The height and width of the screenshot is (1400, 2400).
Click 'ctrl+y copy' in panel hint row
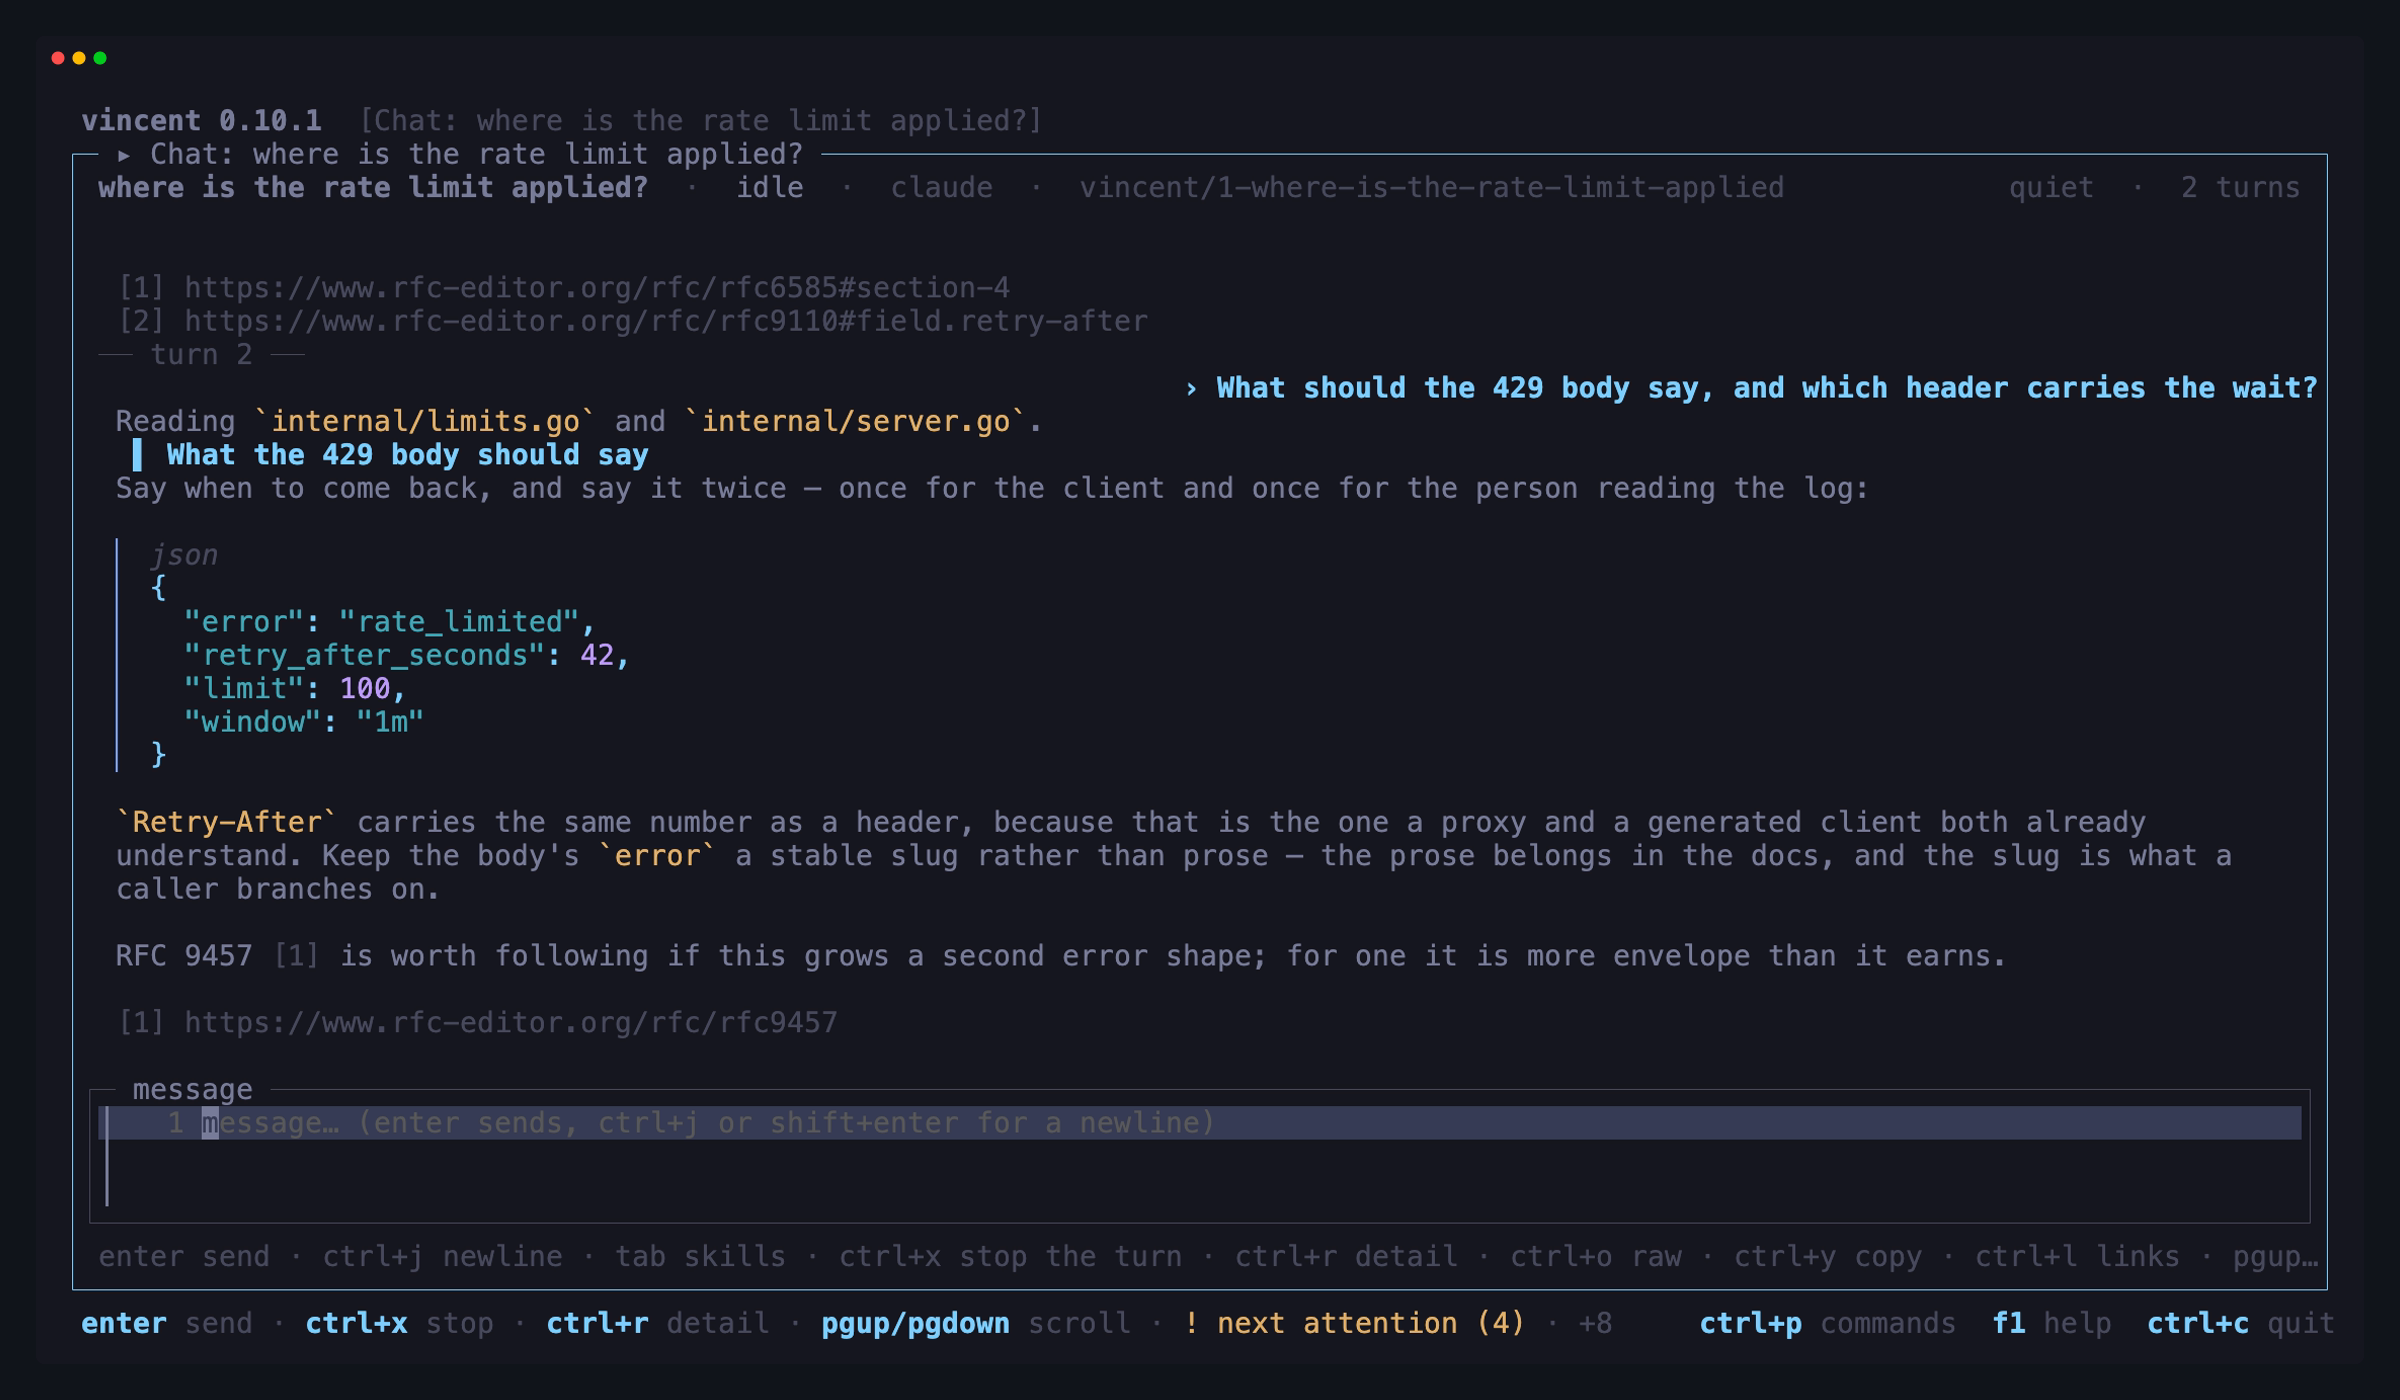pyautogui.click(x=1828, y=1256)
